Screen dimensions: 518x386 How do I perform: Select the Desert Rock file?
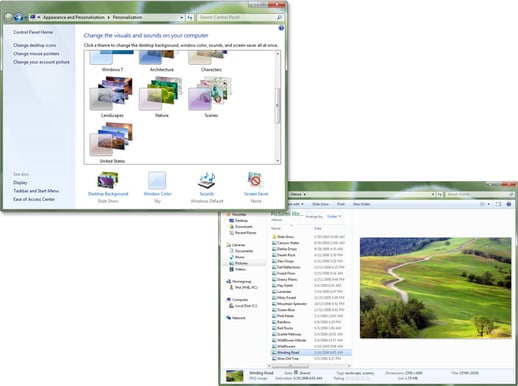[x=284, y=255]
